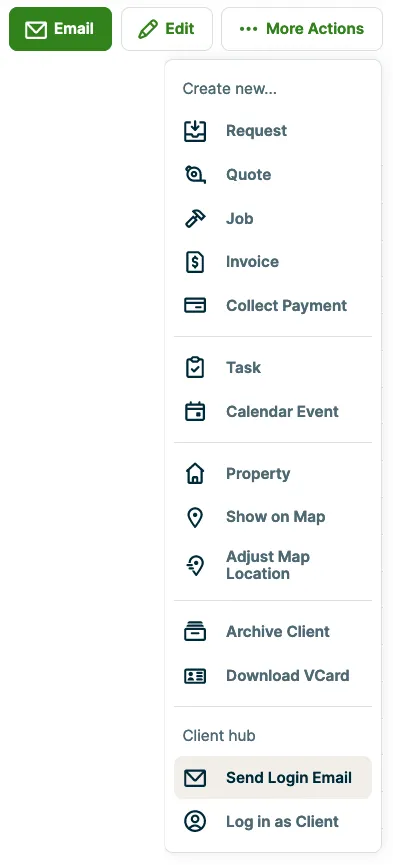393x865 pixels.
Task: Click the green Email button
Action: pyautogui.click(x=61, y=29)
